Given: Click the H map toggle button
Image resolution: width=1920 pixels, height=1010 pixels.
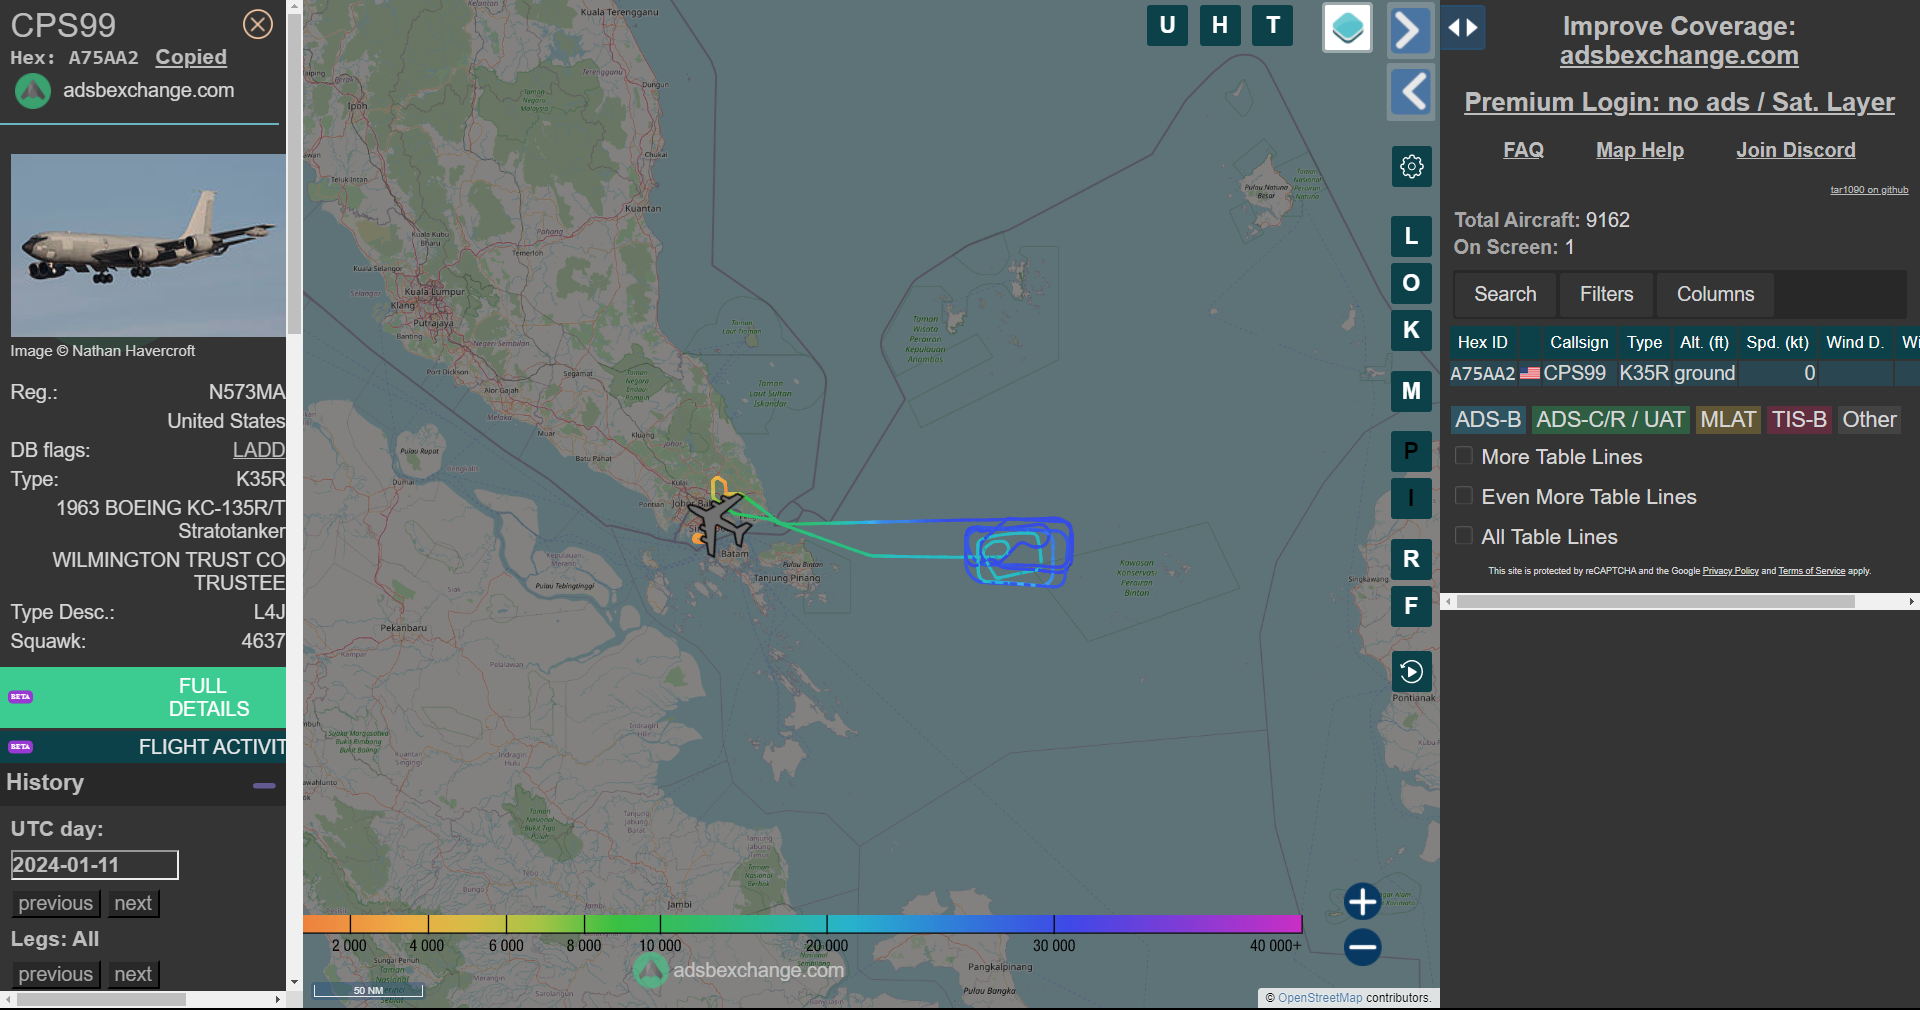Looking at the screenshot, I should (1220, 25).
